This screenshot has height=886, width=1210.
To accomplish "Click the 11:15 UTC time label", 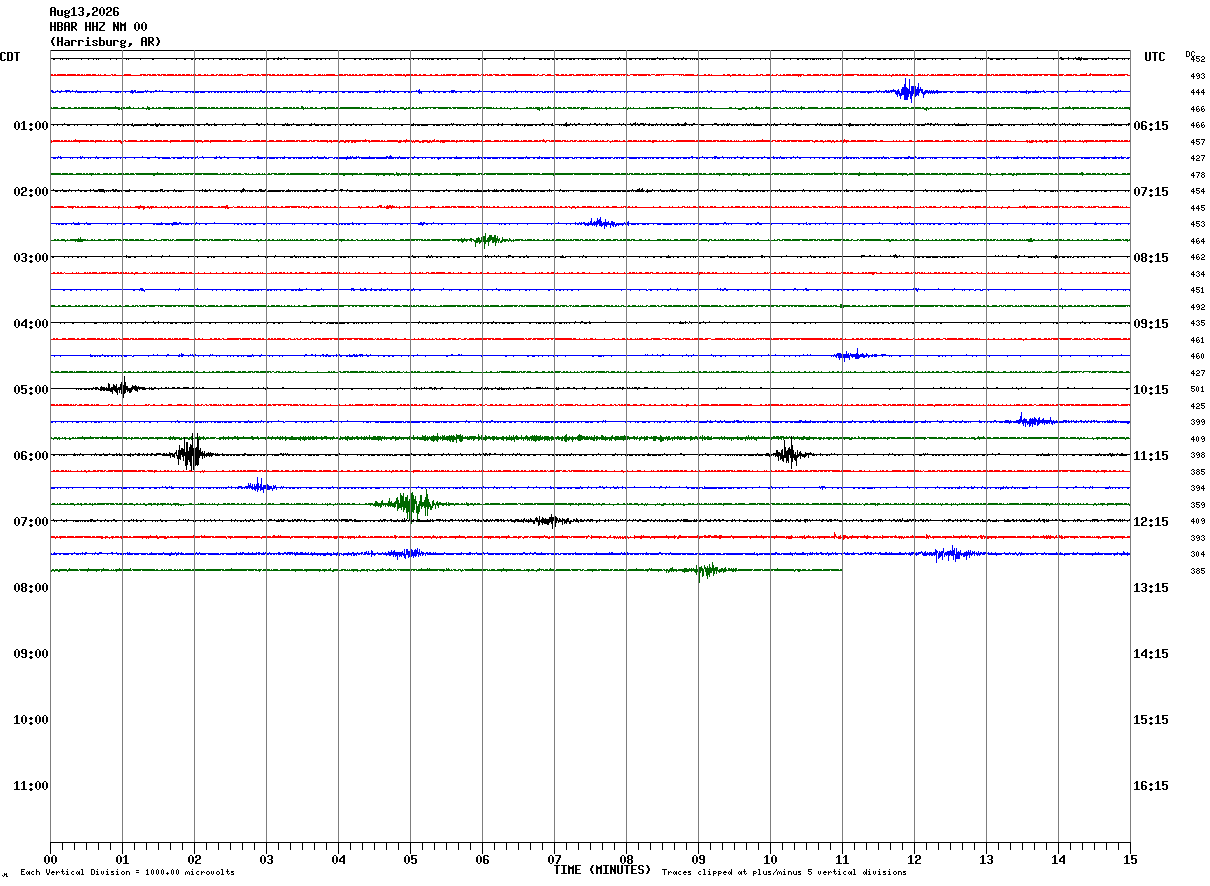I will (x=1151, y=455).
